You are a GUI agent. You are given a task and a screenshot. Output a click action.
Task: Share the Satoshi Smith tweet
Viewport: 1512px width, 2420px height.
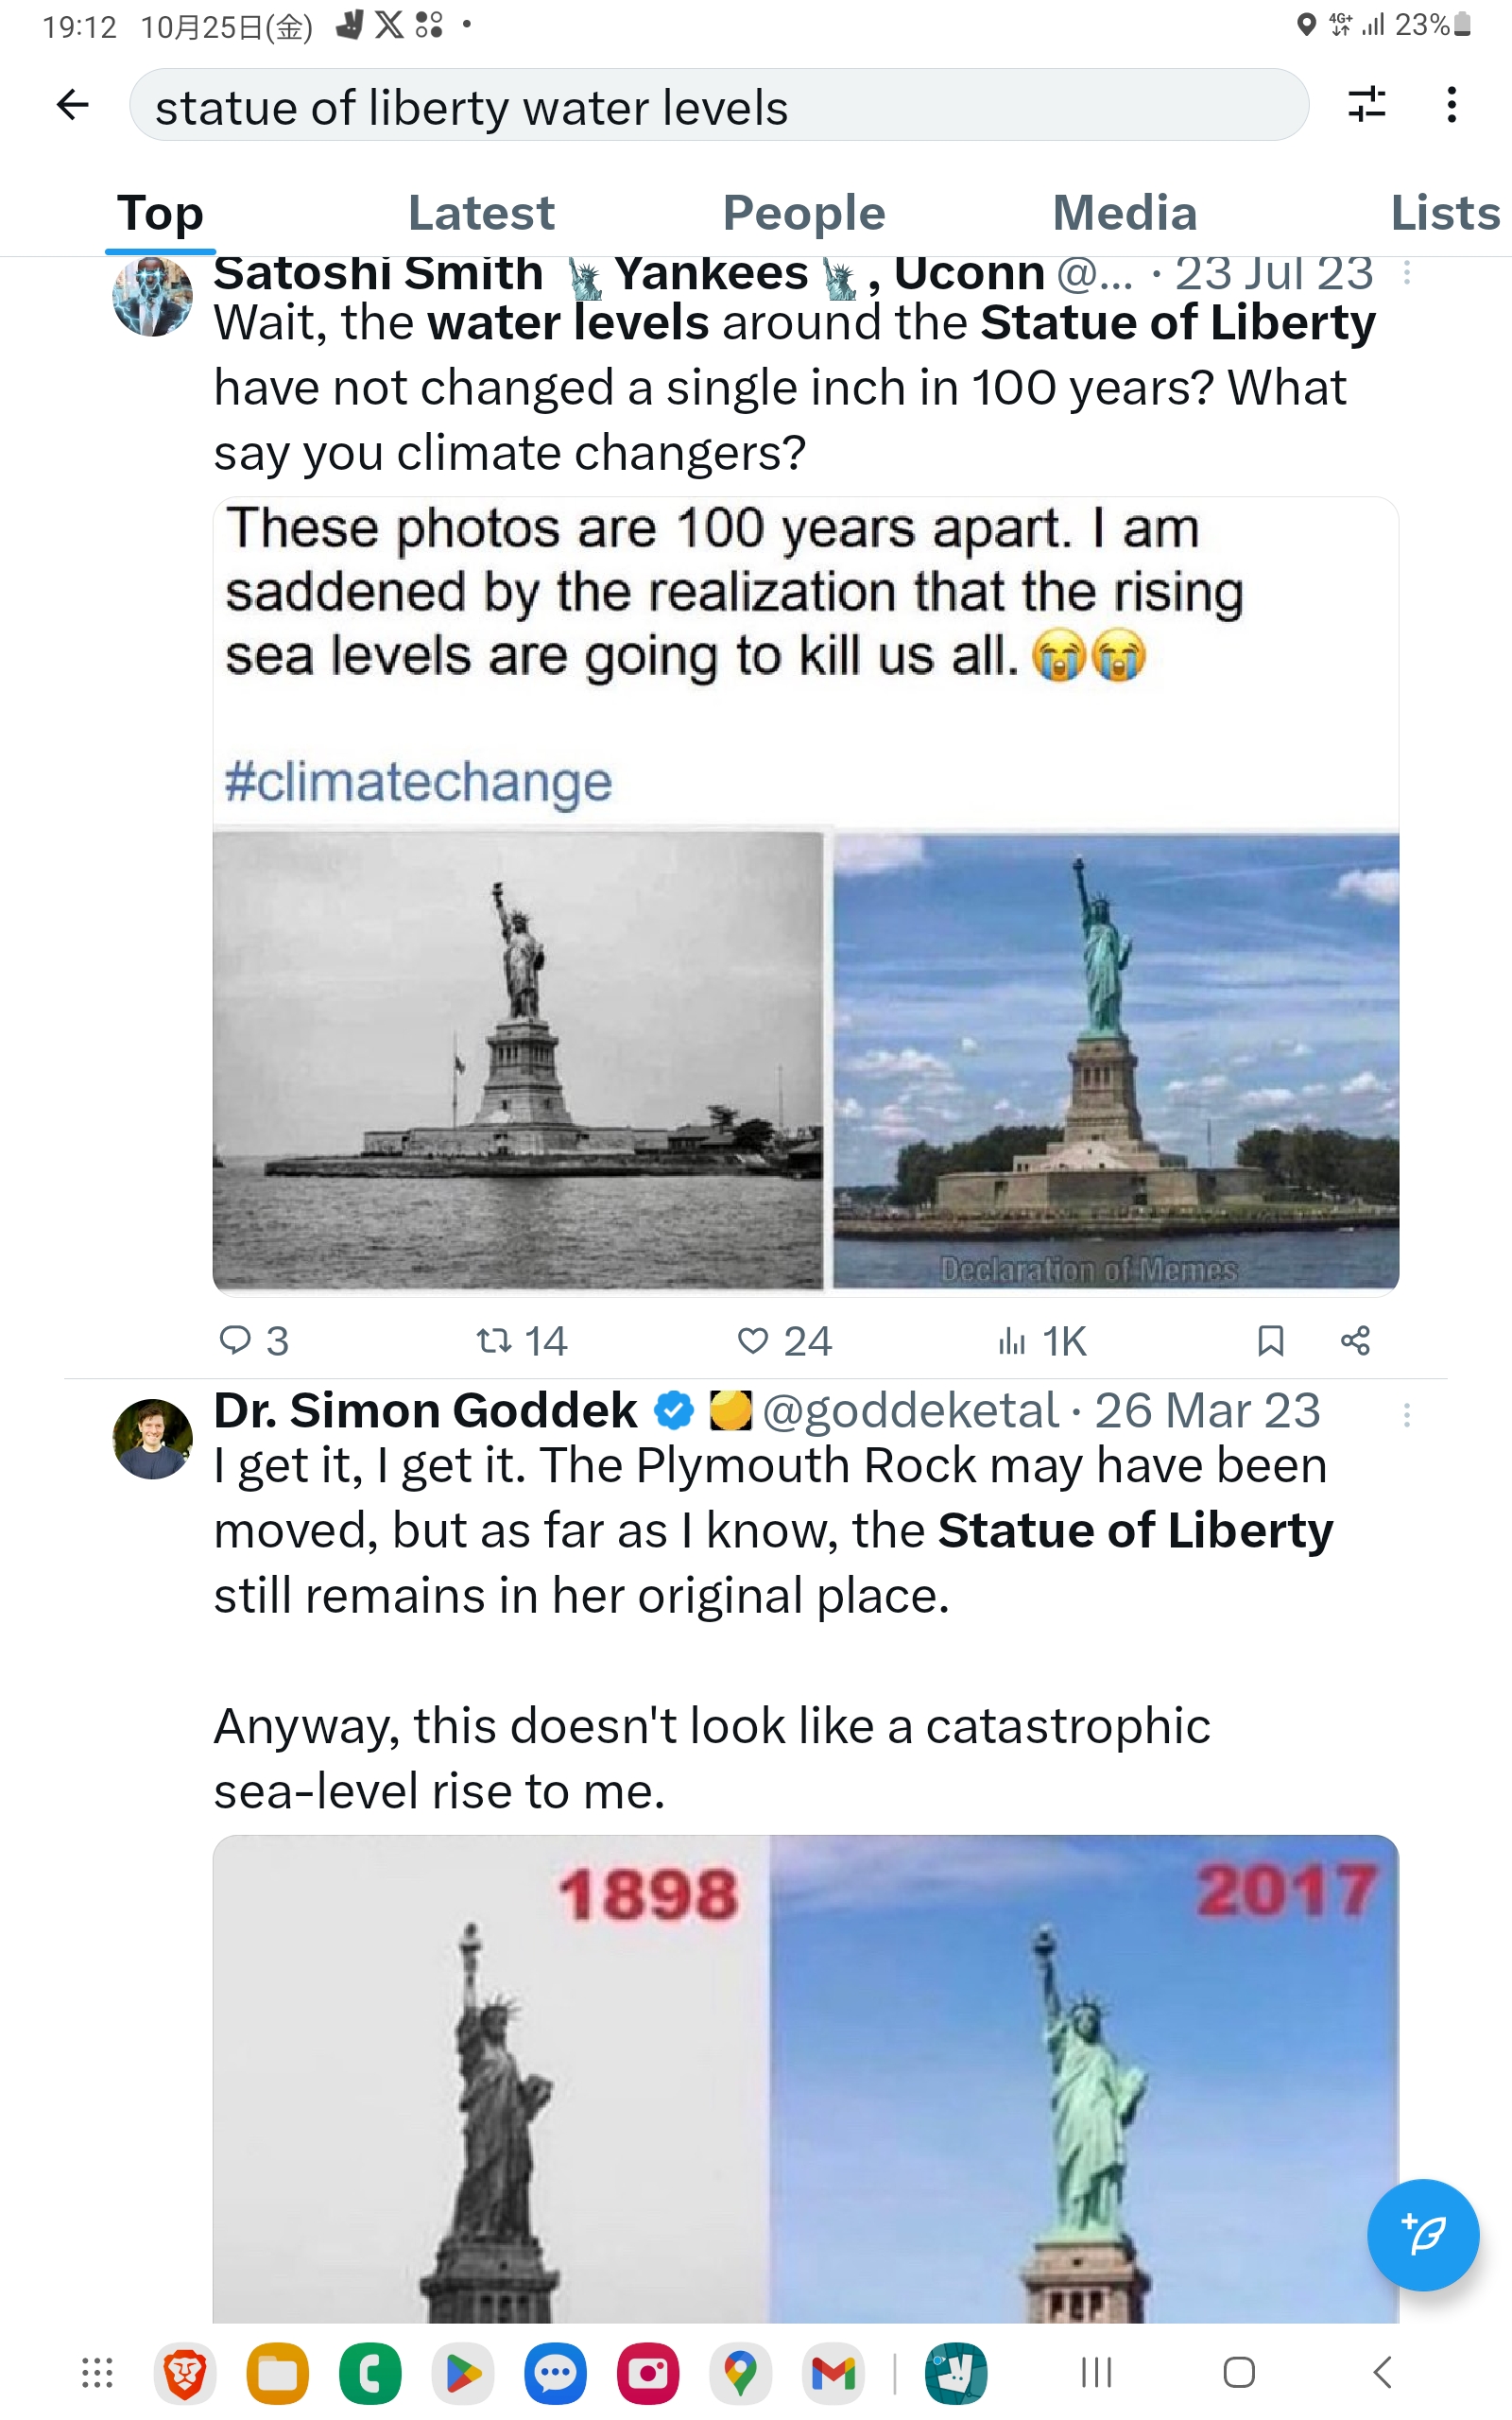1355,1340
